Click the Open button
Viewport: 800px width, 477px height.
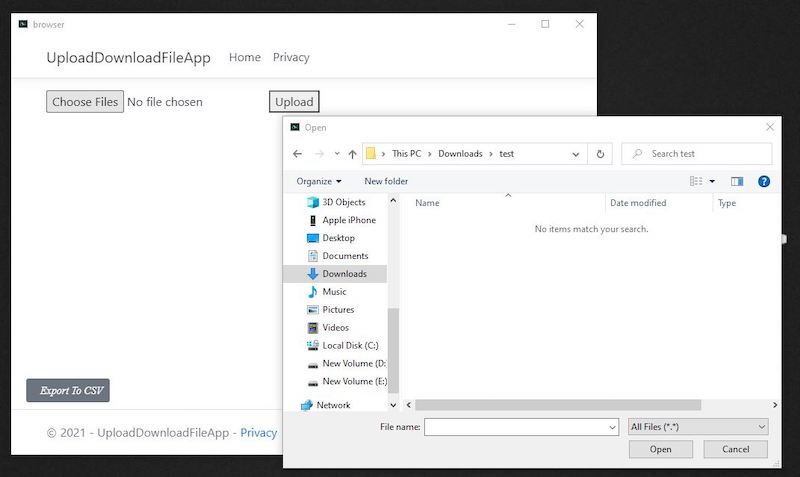pyautogui.click(x=661, y=449)
